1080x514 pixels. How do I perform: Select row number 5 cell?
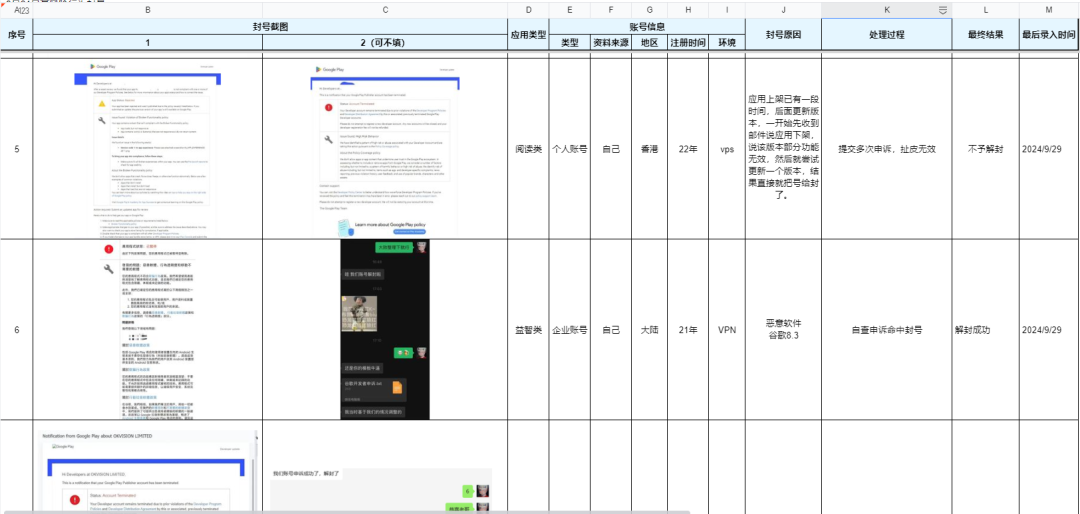point(17,149)
